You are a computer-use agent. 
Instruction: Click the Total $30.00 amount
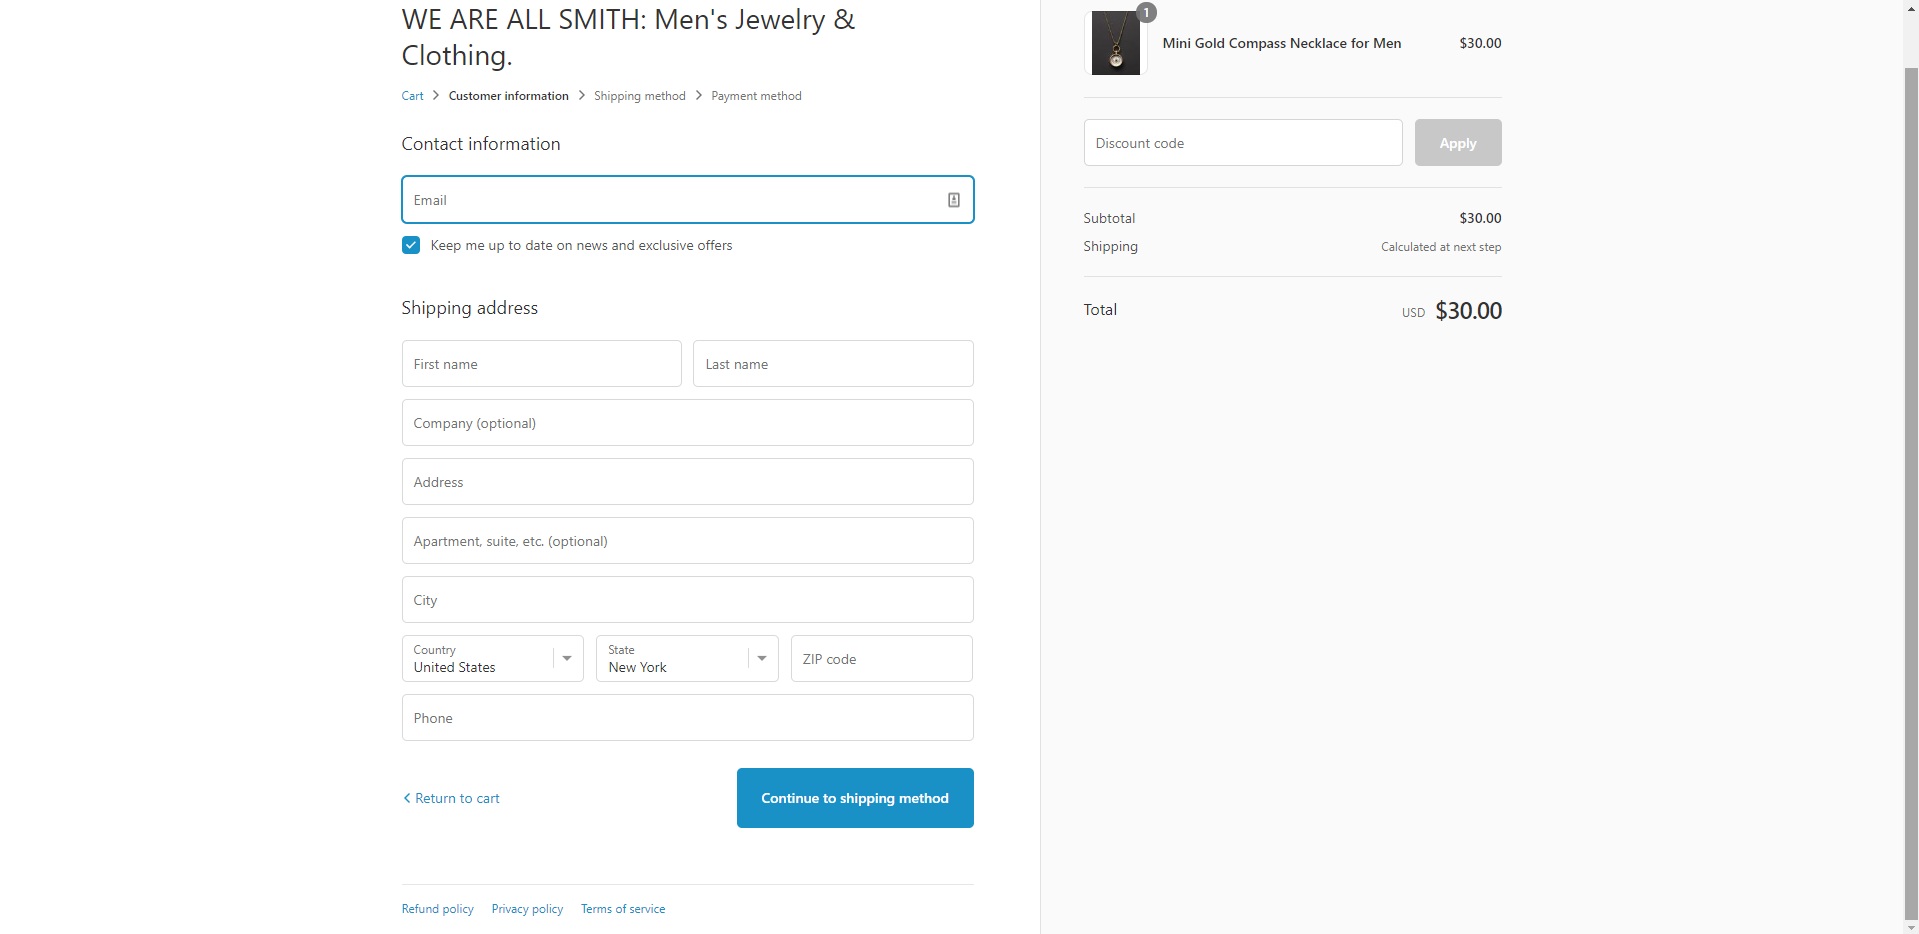(x=1468, y=311)
